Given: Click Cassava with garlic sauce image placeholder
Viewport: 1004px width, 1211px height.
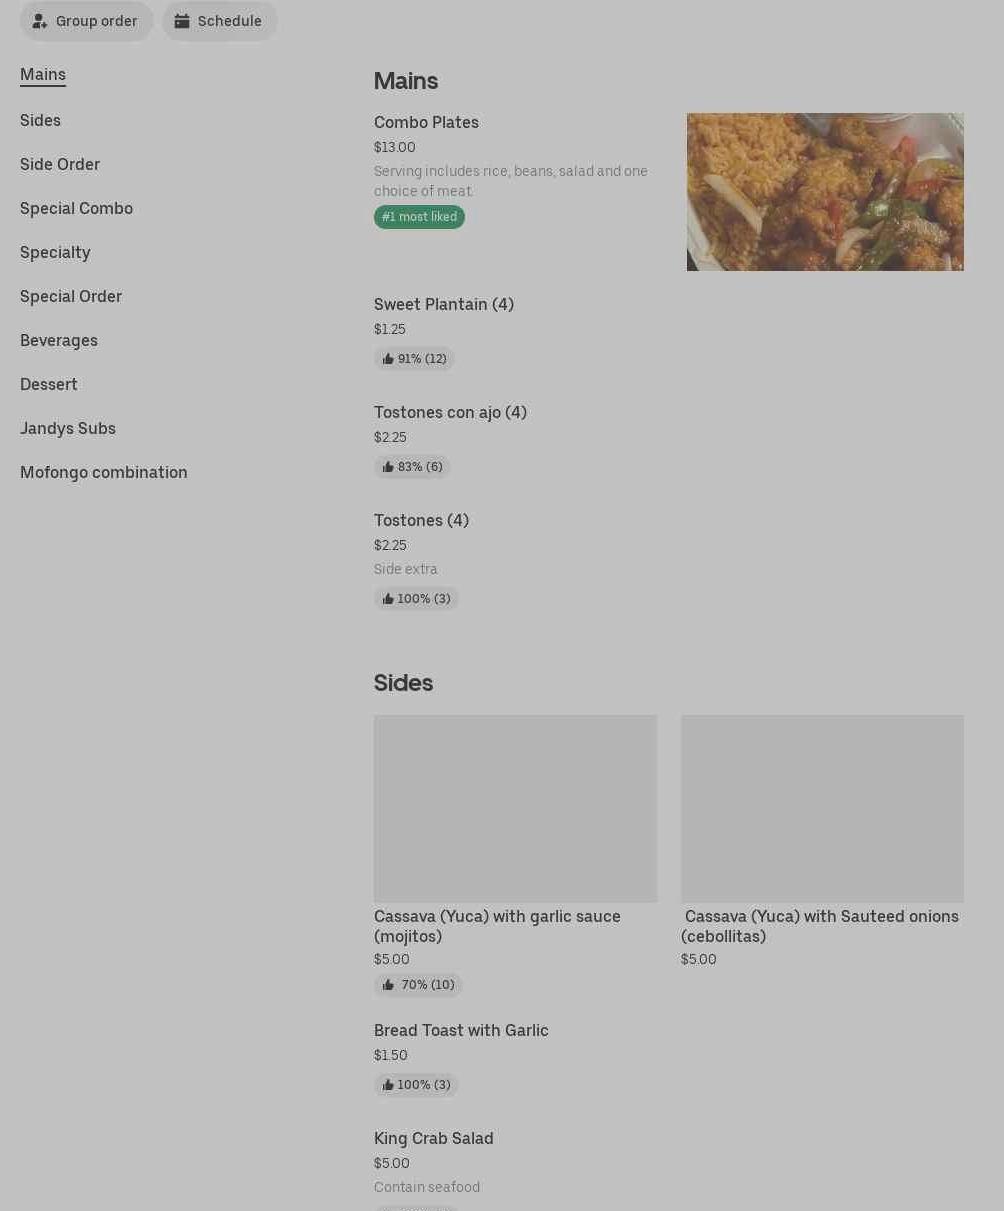Looking at the screenshot, I should (x=515, y=809).
